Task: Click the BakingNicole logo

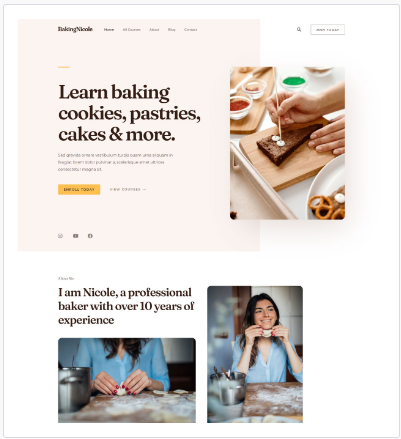Action: [x=75, y=29]
